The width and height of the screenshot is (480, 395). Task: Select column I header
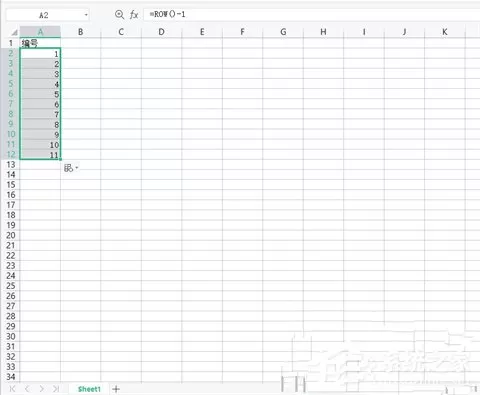364,32
